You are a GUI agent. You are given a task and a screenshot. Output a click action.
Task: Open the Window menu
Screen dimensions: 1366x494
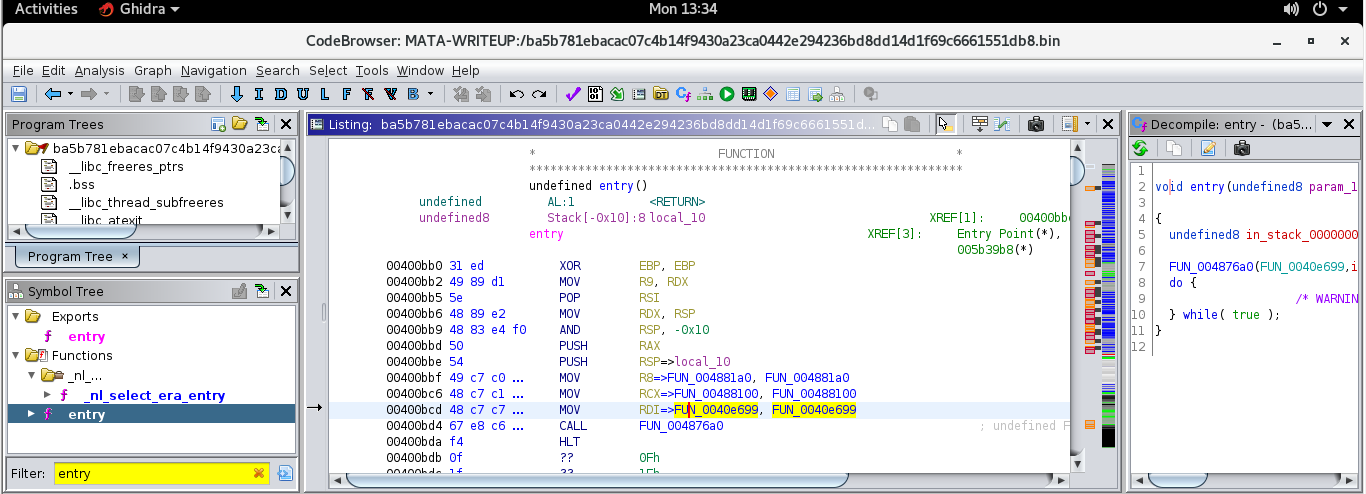pos(420,71)
